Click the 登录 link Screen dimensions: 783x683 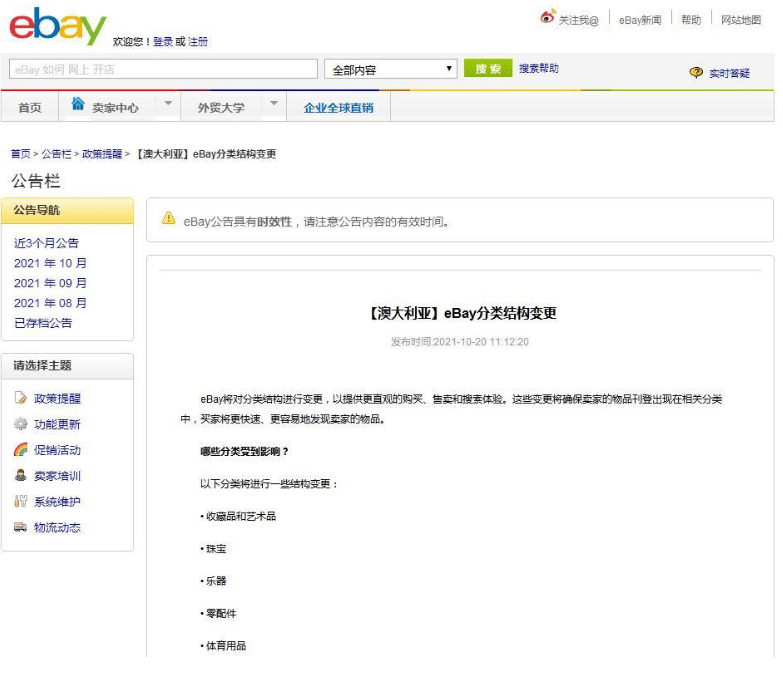pyautogui.click(x=163, y=41)
